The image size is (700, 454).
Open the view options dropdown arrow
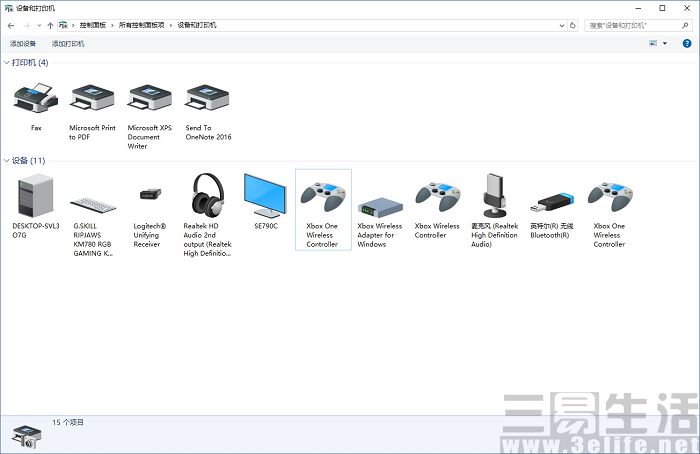click(x=665, y=43)
